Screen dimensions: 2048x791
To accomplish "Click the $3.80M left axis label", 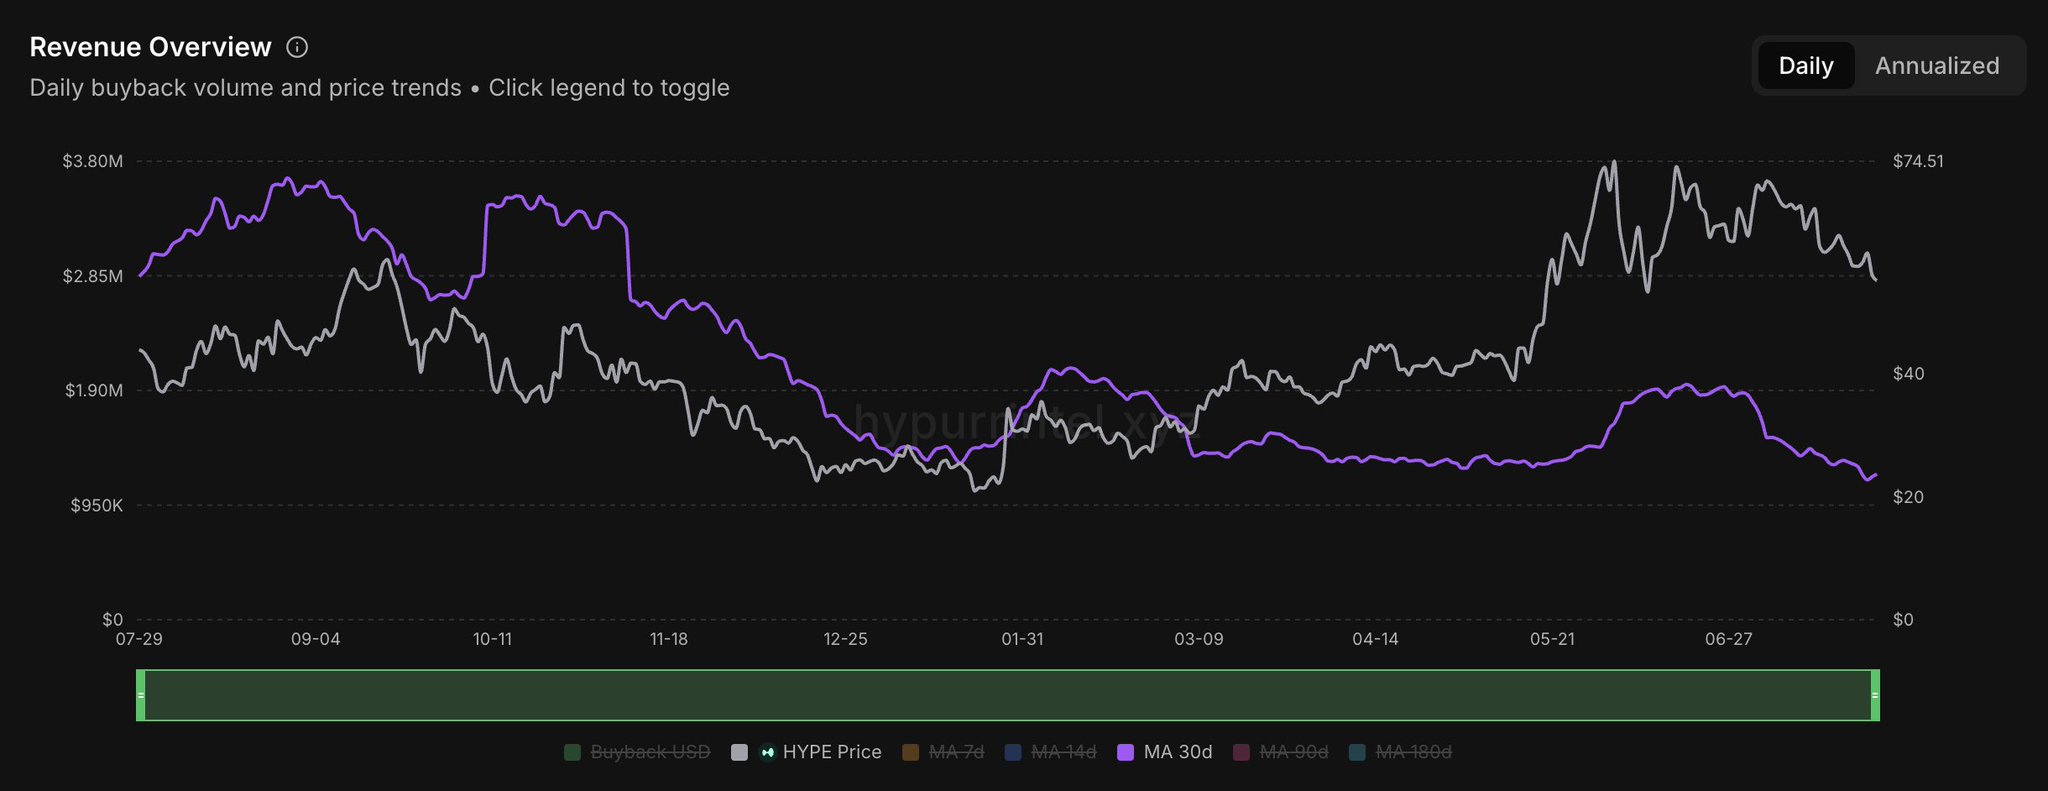I will tap(93, 161).
